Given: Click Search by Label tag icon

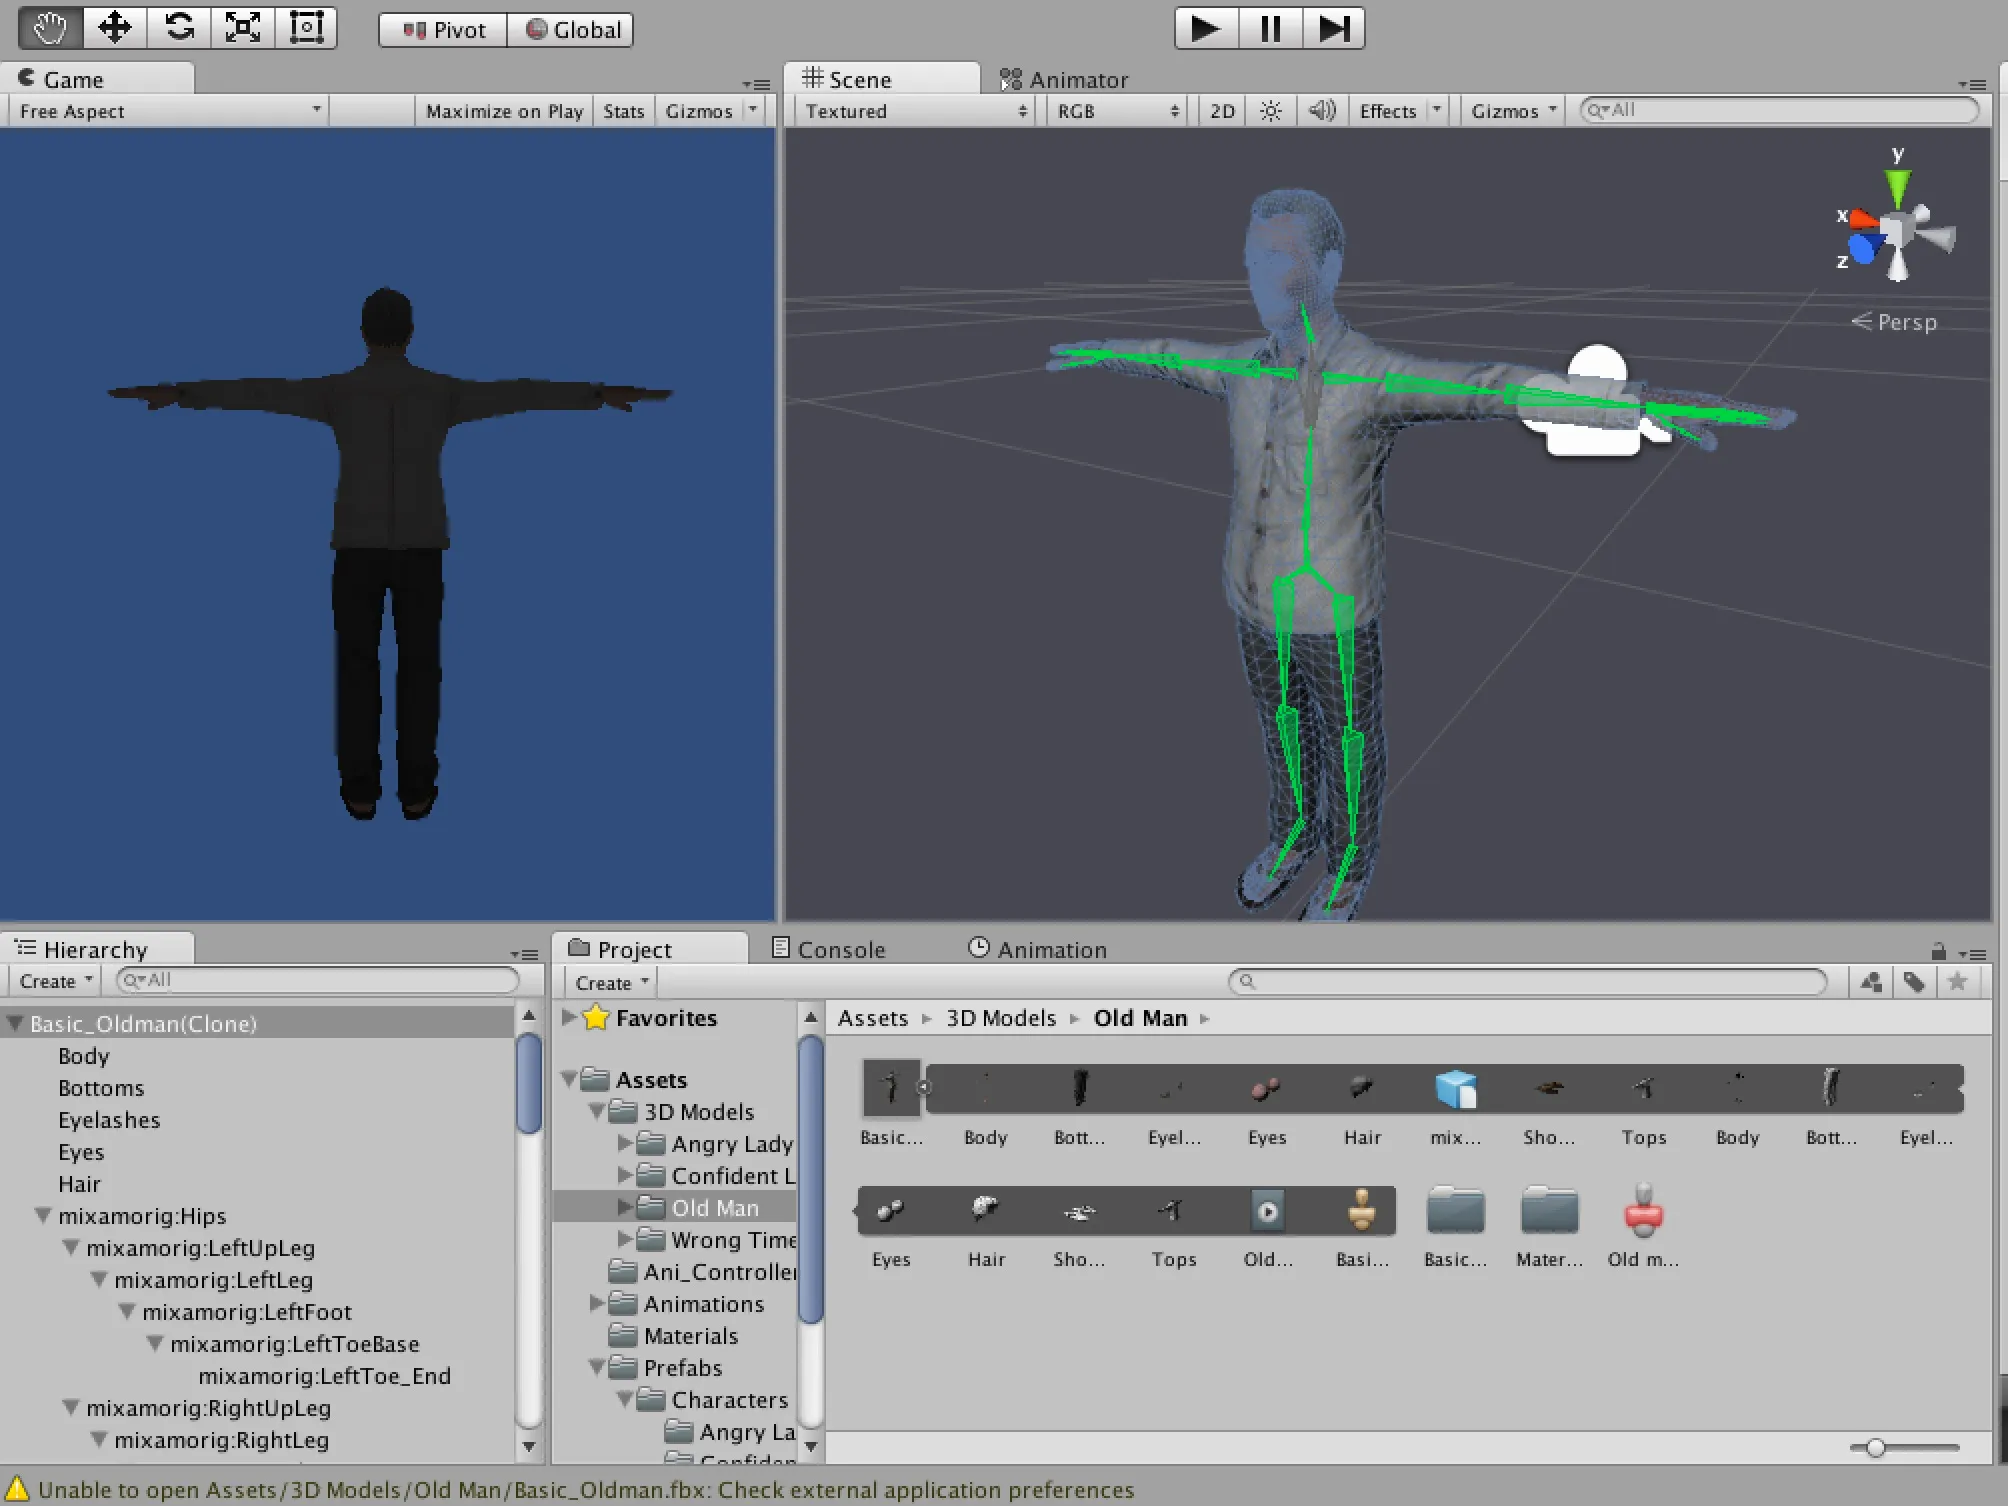Looking at the screenshot, I should (1914, 982).
